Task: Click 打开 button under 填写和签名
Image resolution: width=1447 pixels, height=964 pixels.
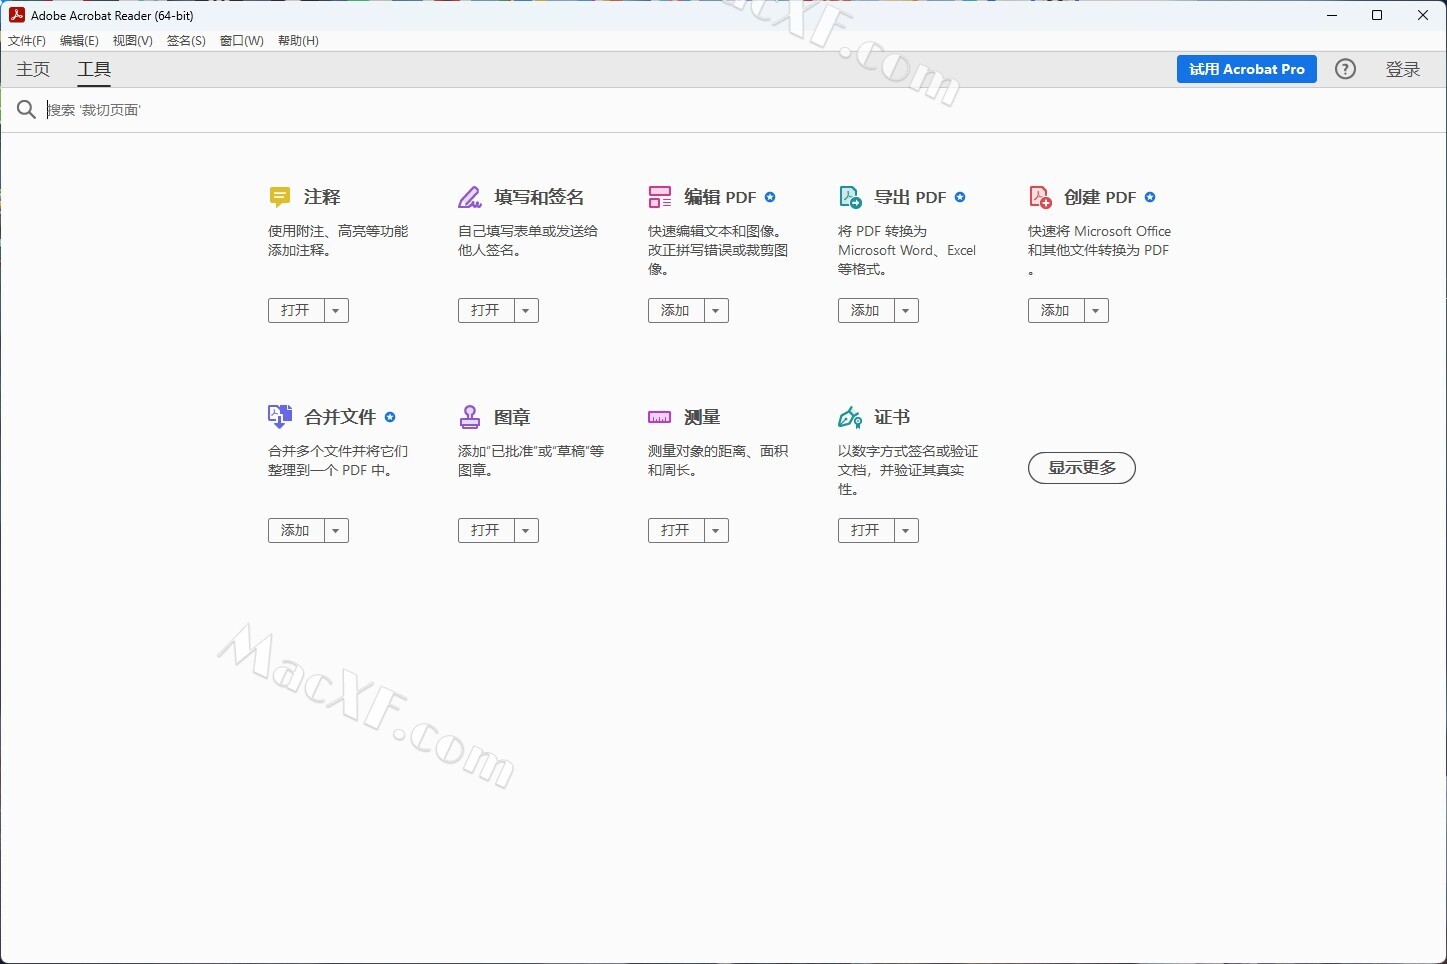Action: coord(486,311)
